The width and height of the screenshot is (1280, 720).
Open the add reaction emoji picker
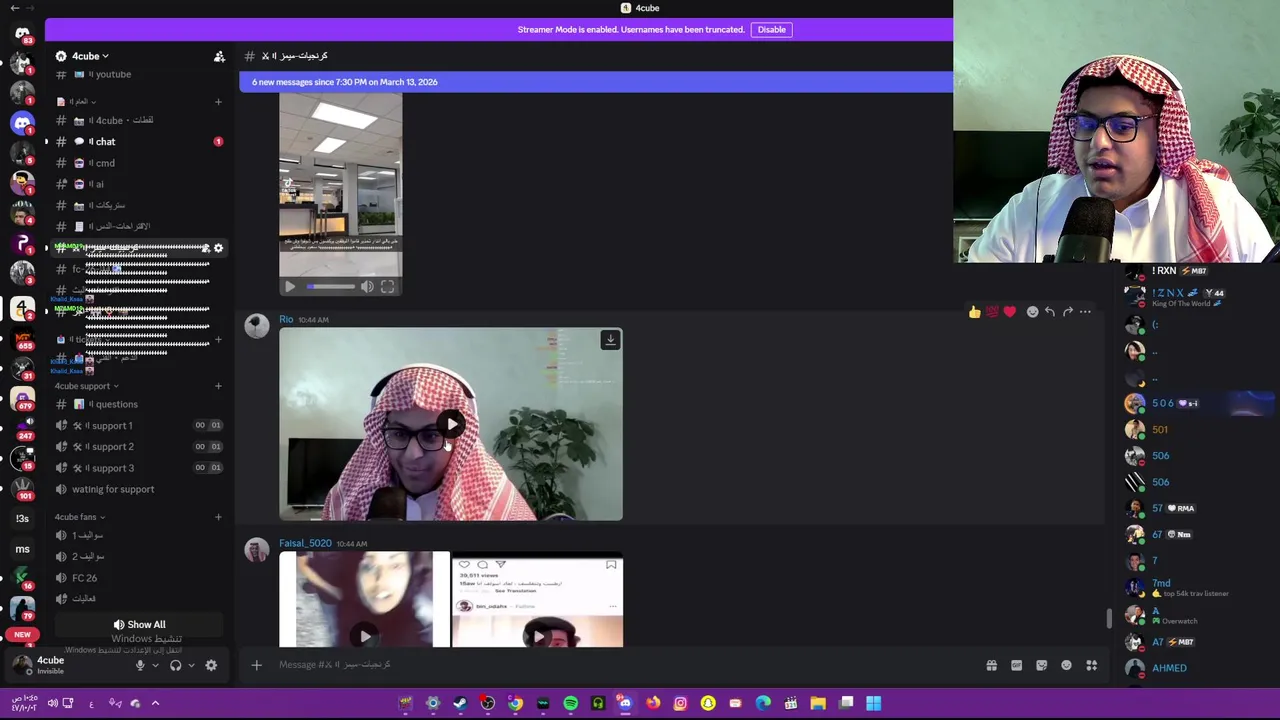(x=1032, y=312)
